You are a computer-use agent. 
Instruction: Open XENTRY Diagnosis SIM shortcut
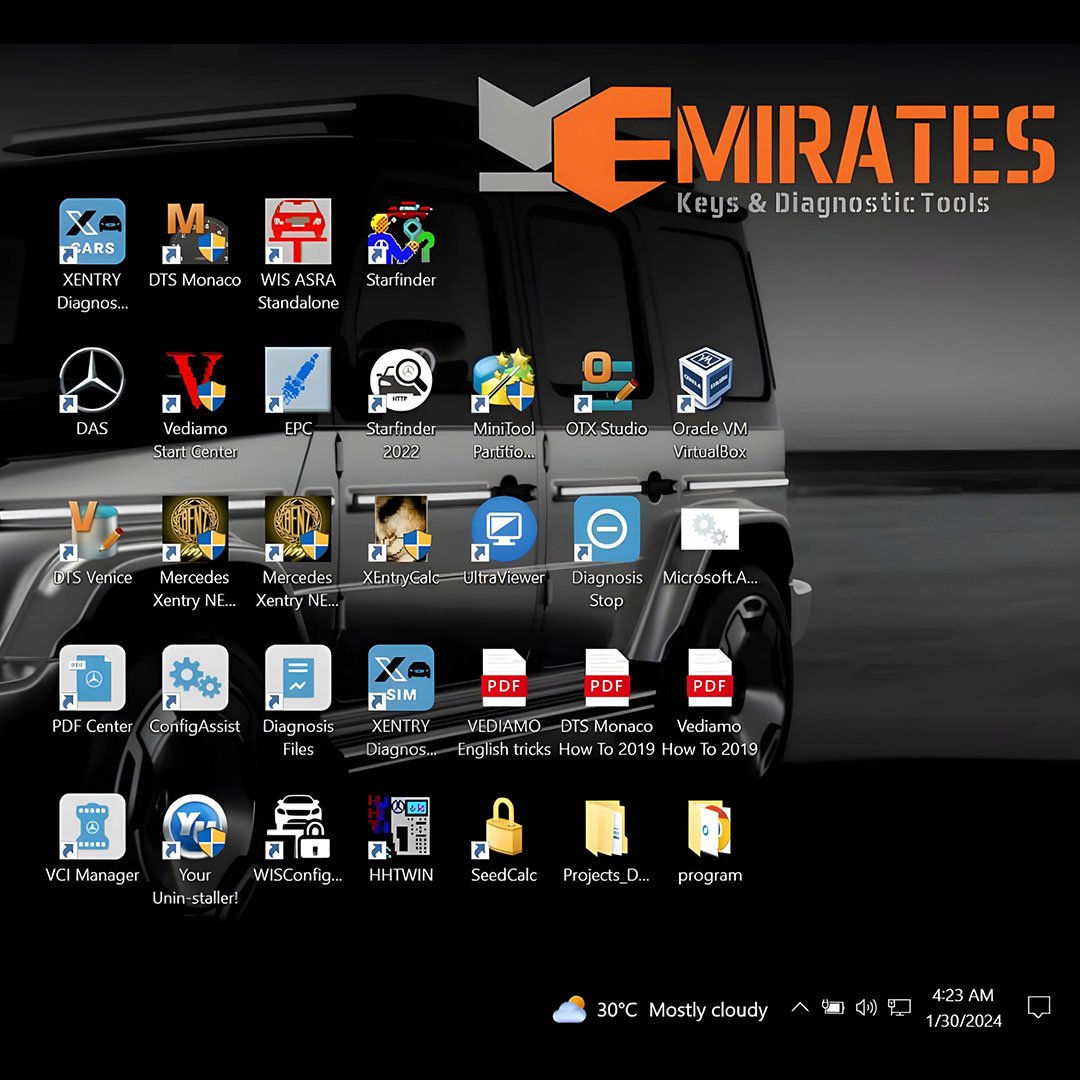pyautogui.click(x=401, y=678)
